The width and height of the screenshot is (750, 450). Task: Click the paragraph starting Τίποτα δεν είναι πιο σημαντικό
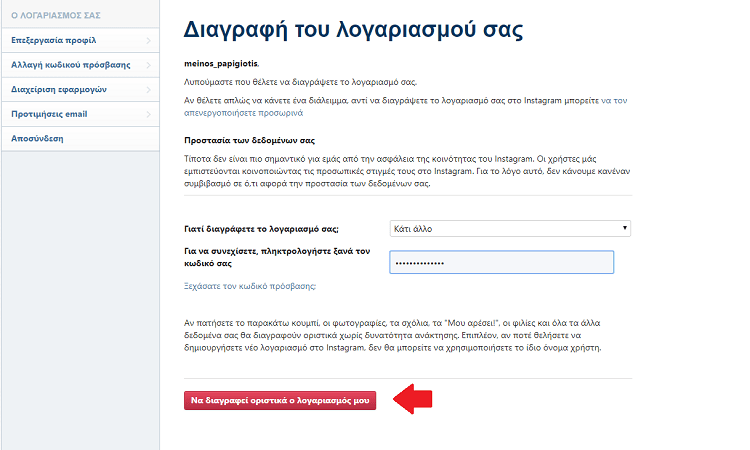407,171
